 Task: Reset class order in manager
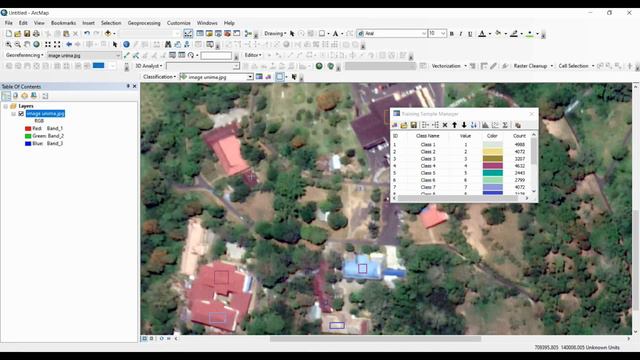click(x=474, y=125)
